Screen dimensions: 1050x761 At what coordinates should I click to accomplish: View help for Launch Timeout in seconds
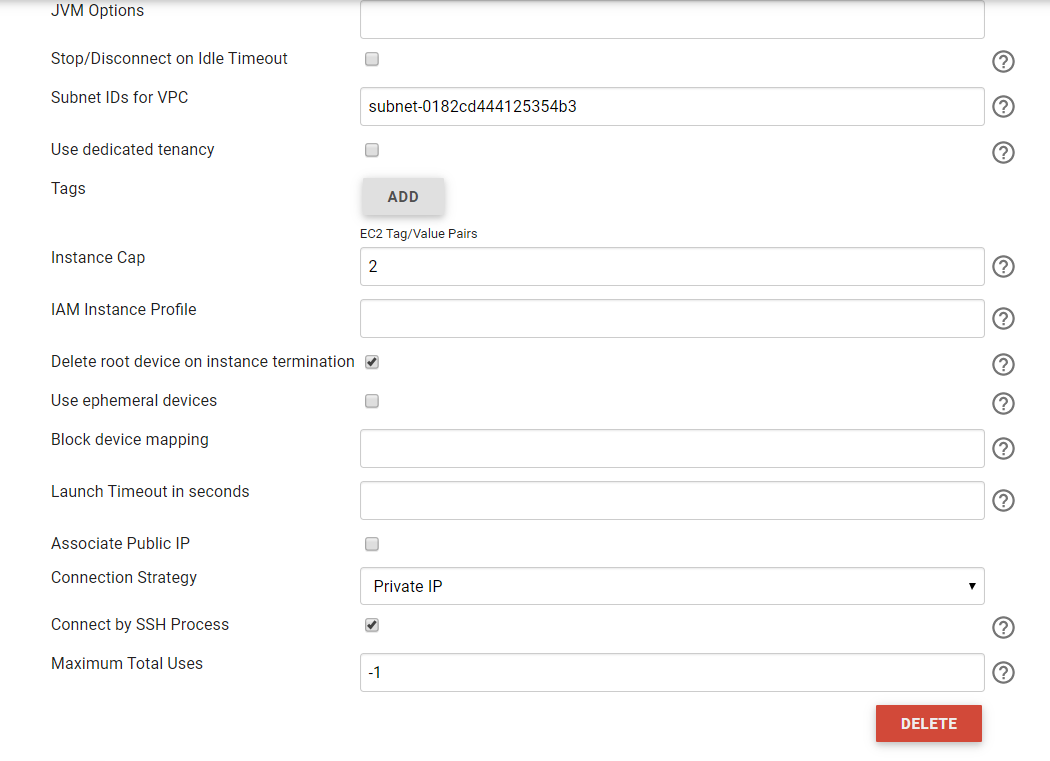[x=1003, y=501]
